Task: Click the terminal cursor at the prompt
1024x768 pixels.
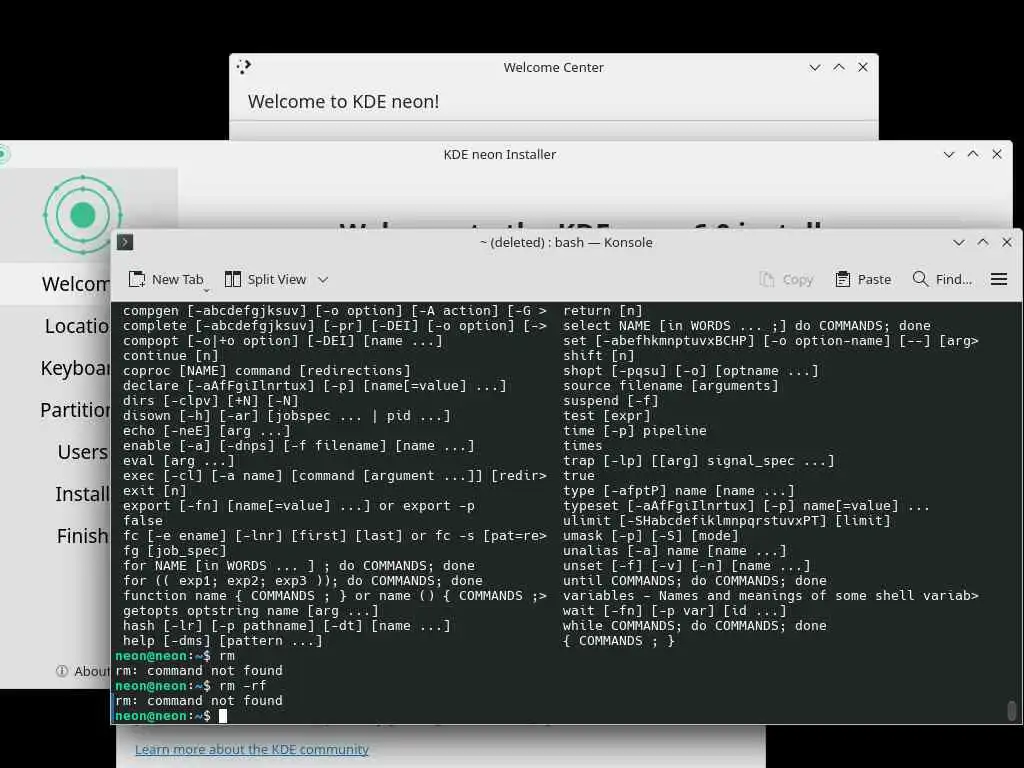Action: point(223,716)
